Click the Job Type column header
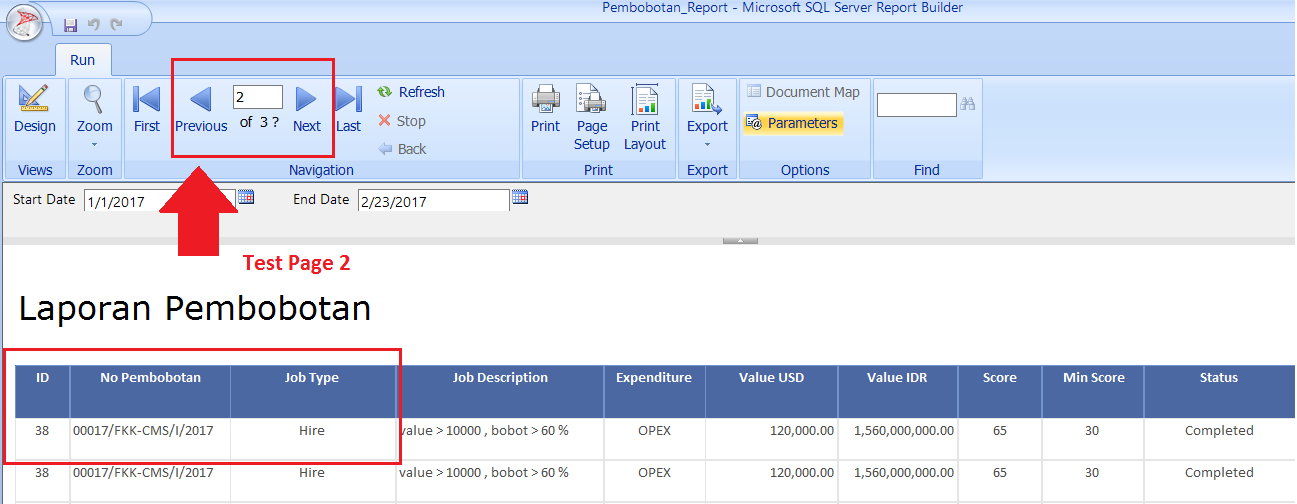This screenshot has width=1297, height=504. click(312, 391)
